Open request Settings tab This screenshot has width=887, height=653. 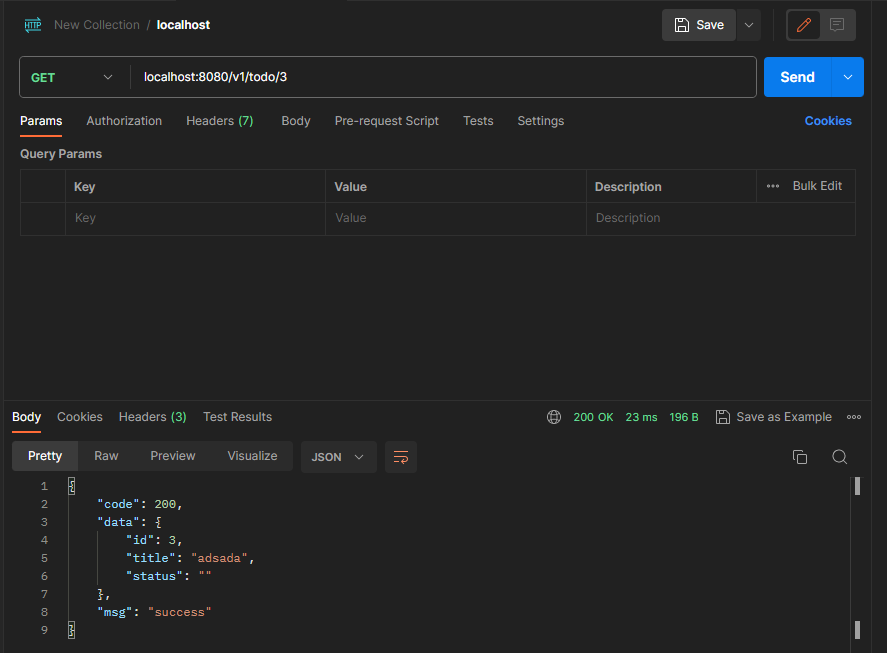coord(540,121)
